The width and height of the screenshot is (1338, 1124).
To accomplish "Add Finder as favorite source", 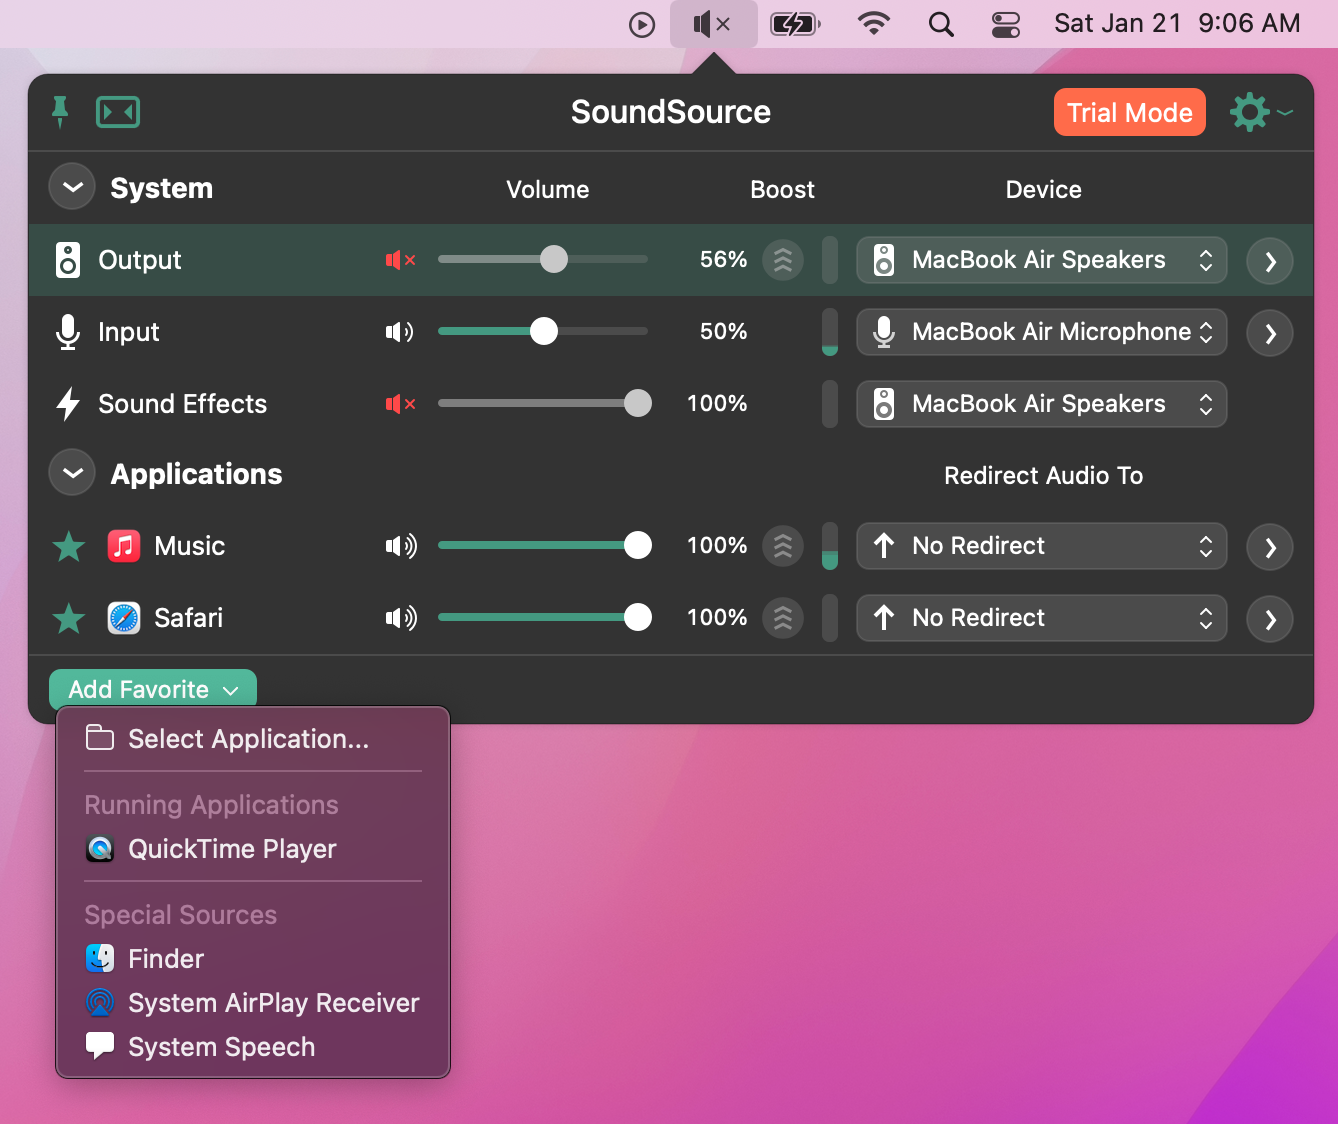I will (253, 958).
